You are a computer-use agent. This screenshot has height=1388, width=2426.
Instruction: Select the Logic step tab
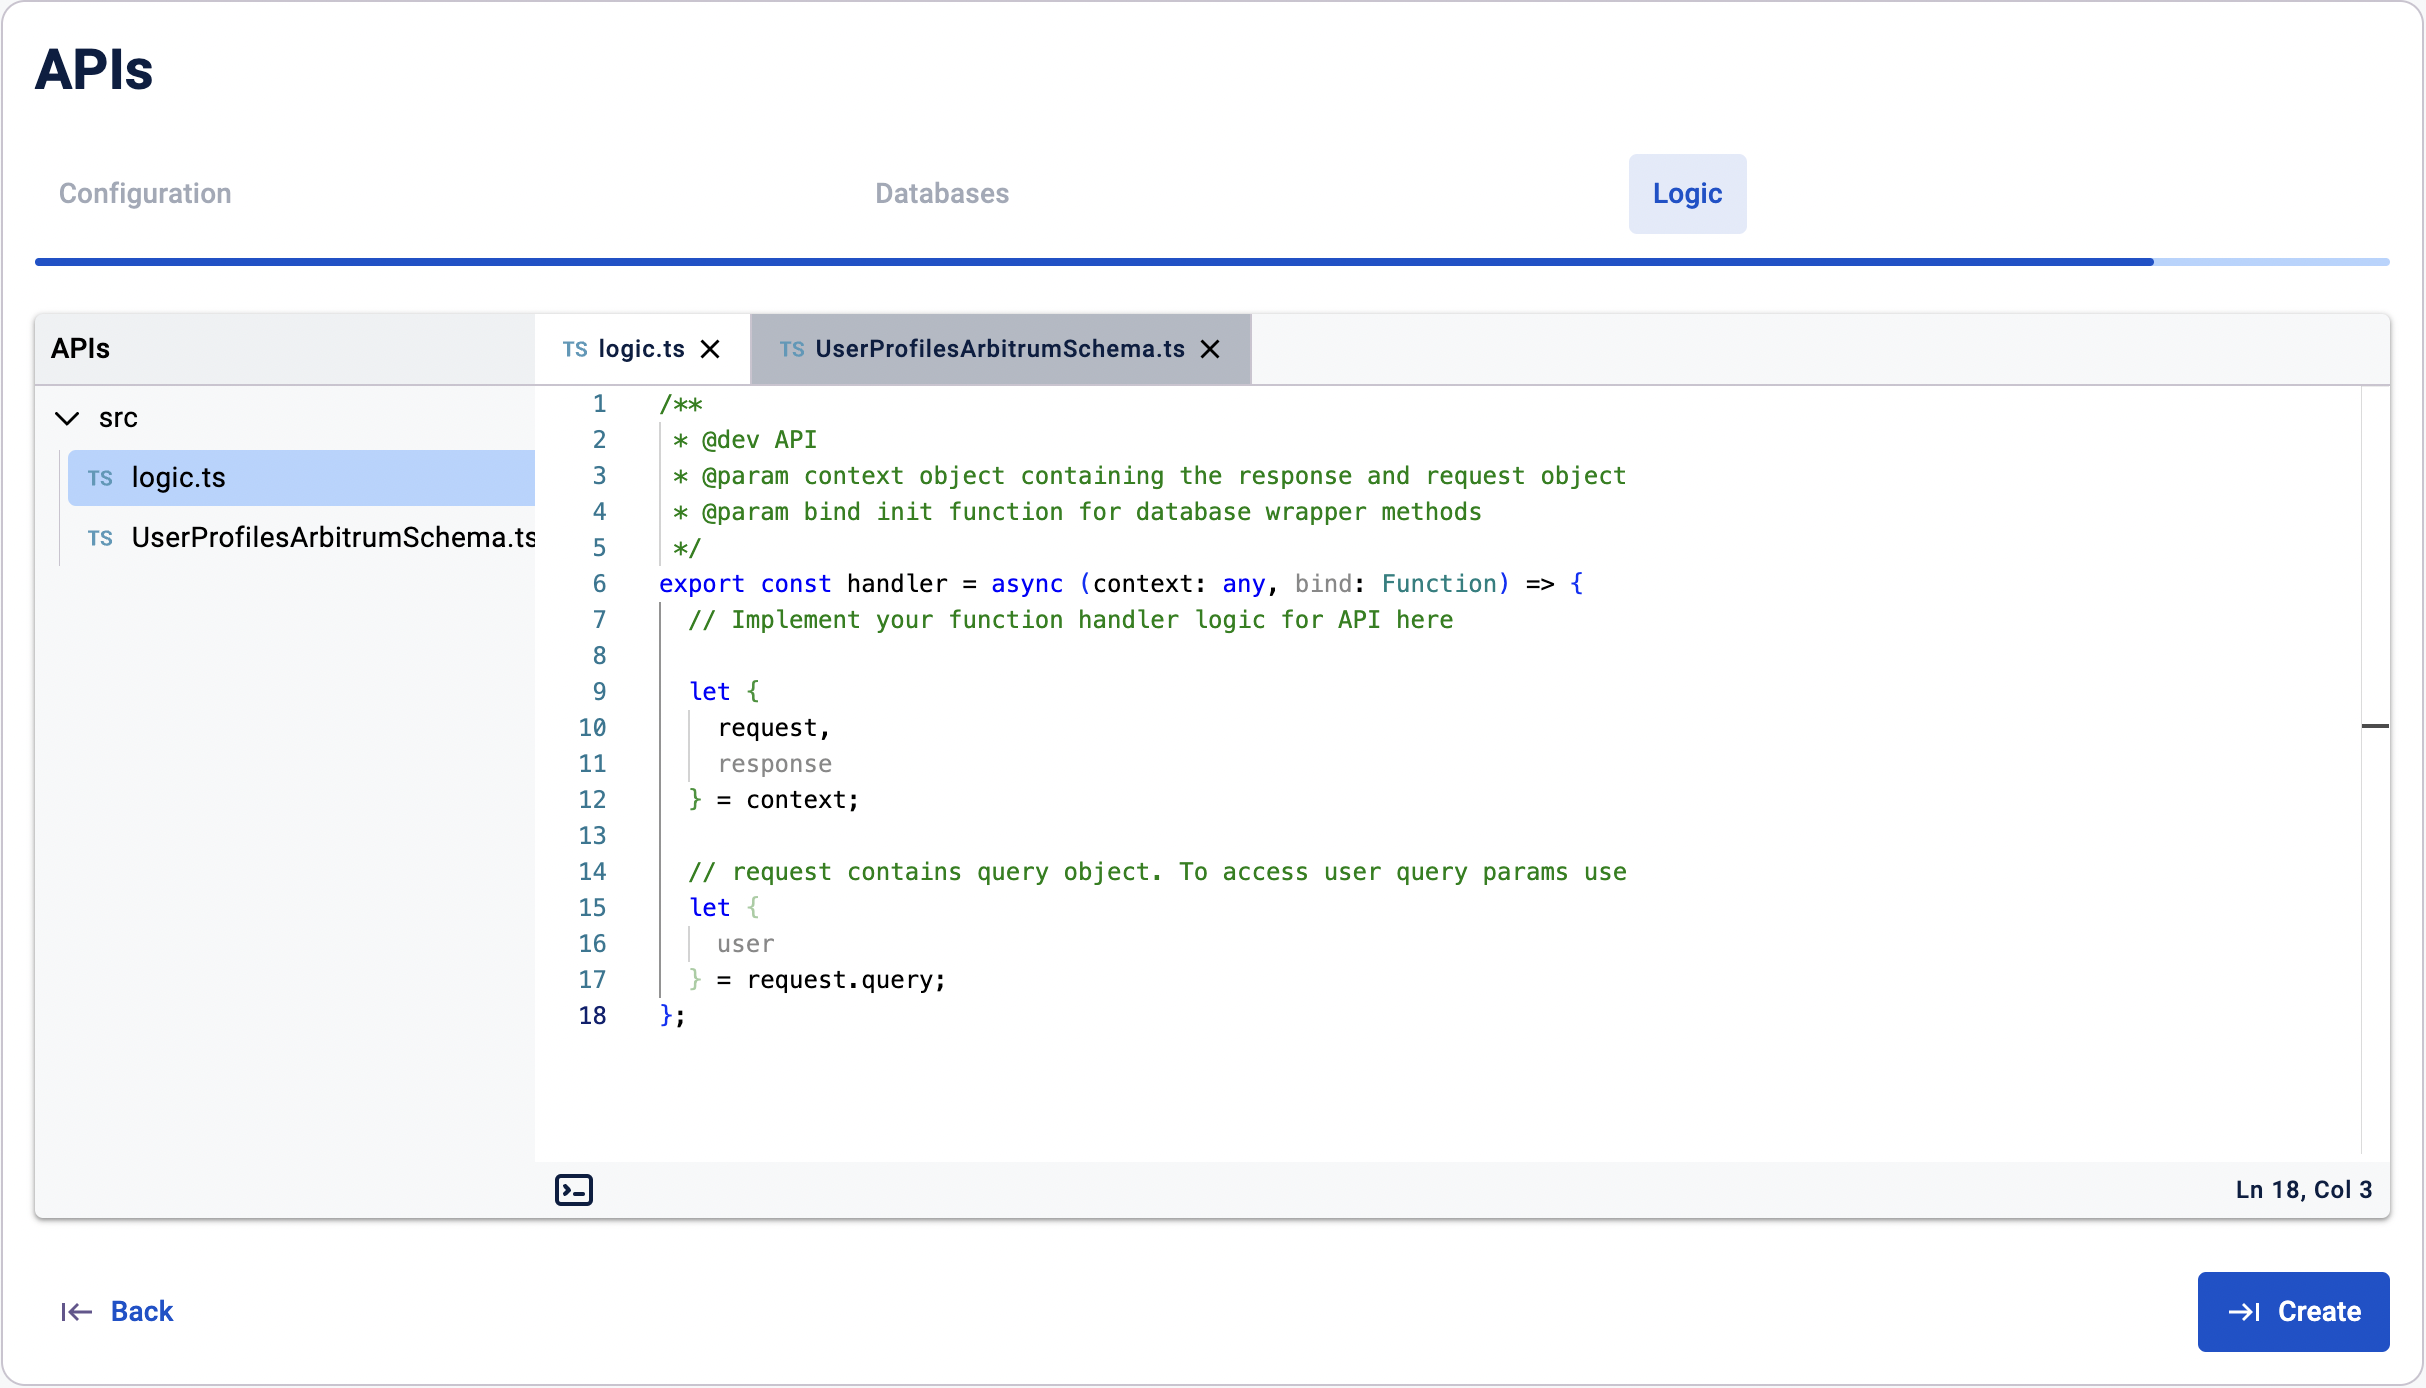pyautogui.click(x=1686, y=193)
